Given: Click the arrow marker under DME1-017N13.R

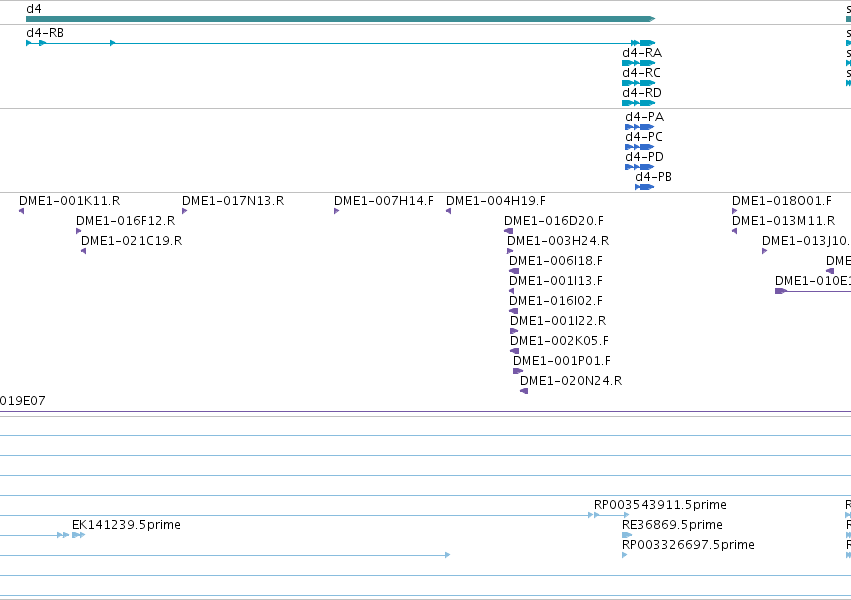Looking at the screenshot, I should pyautogui.click(x=185, y=211).
